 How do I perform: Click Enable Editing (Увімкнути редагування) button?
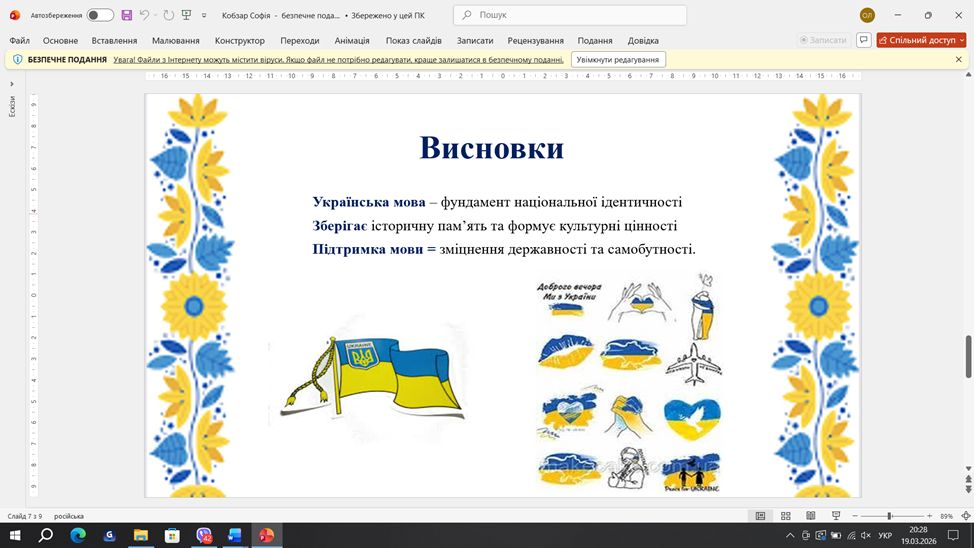[618, 60]
